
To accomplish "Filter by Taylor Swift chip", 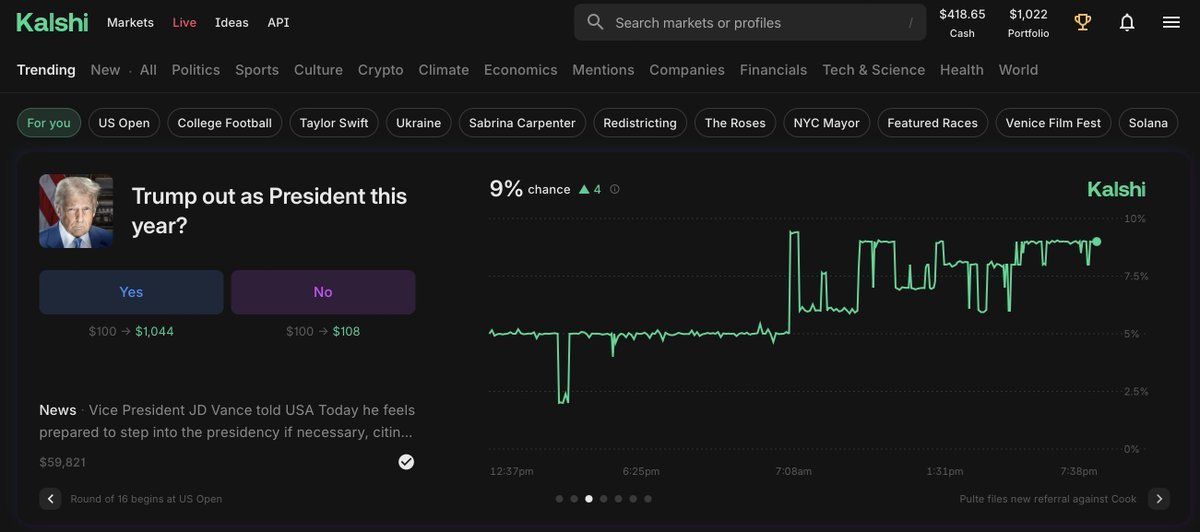I will [334, 123].
